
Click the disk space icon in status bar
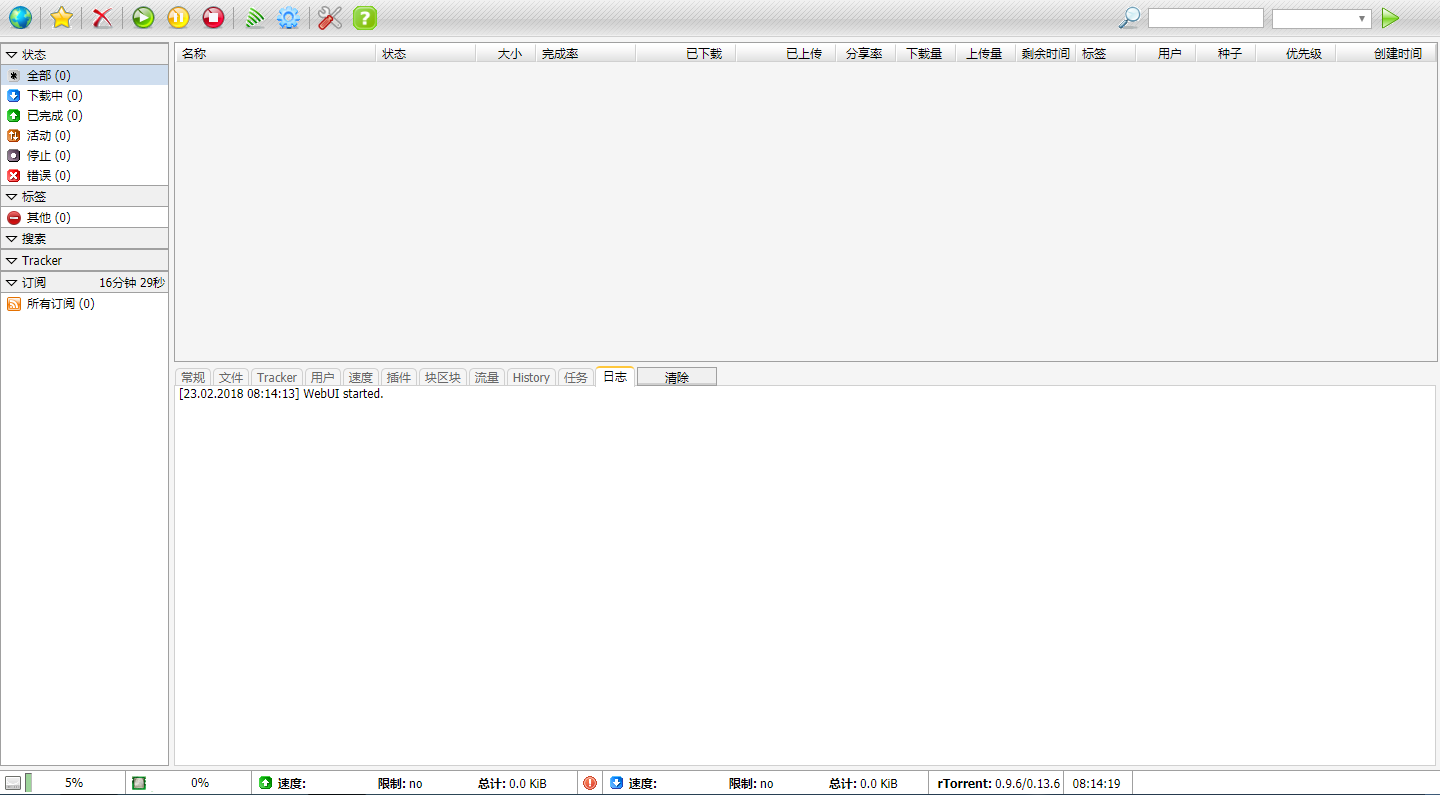pos(13,783)
